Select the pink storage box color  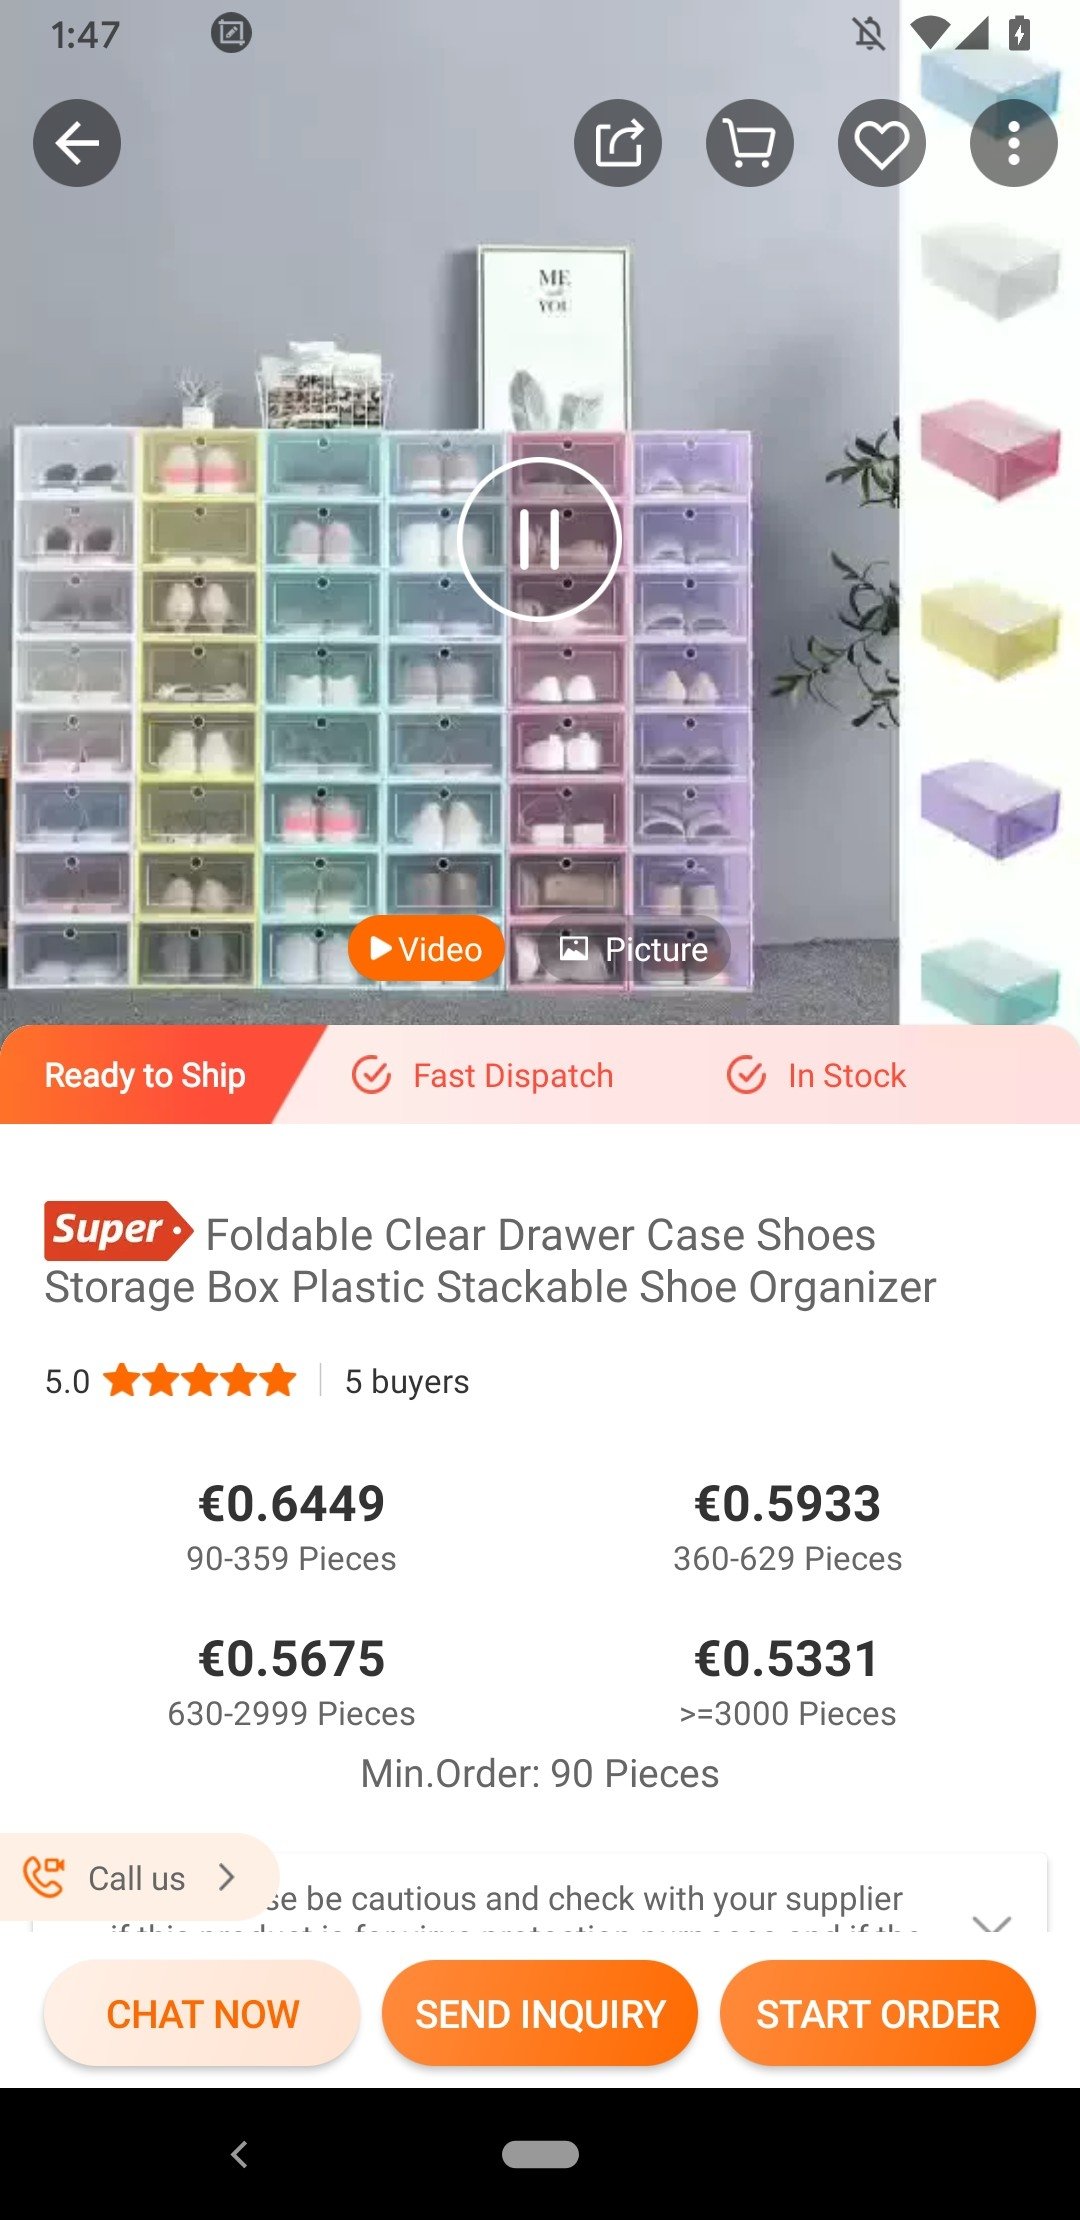[989, 448]
